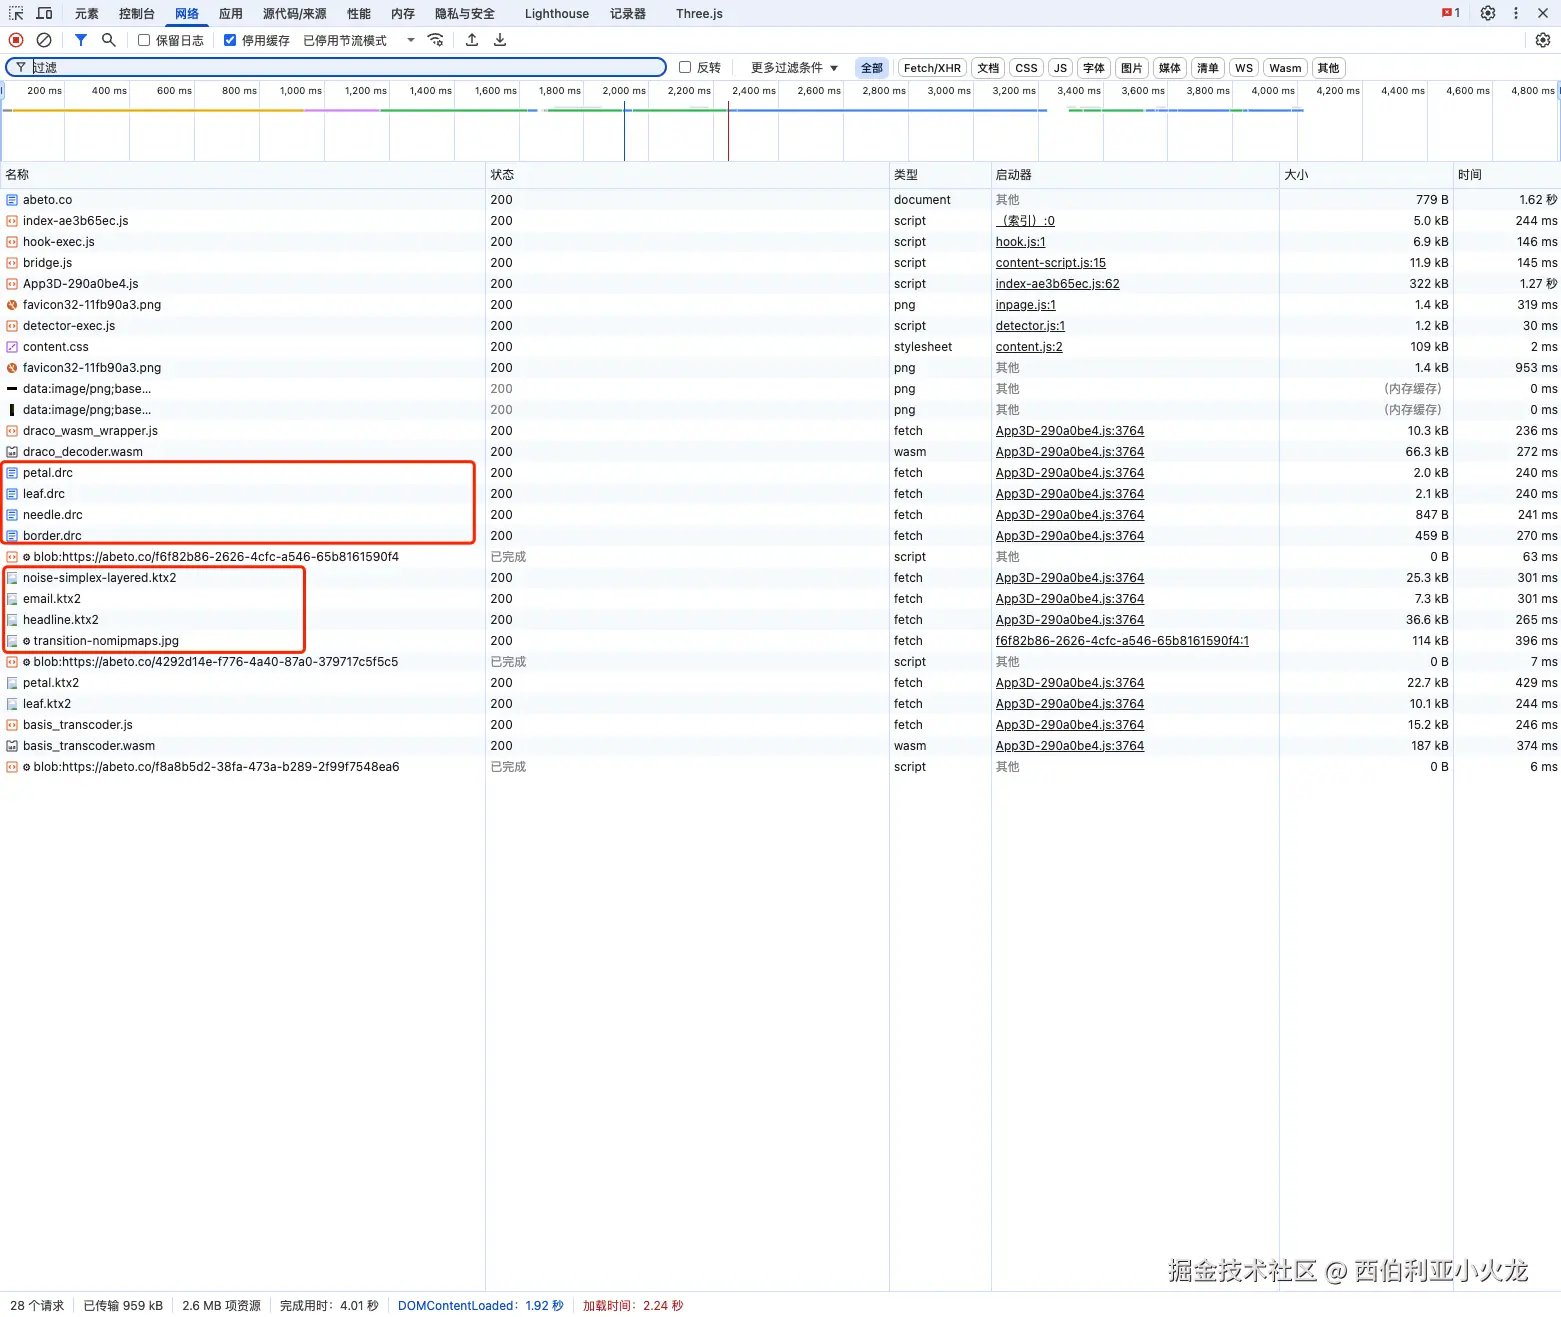This screenshot has height=1317, width=1561.
Task: Filter by WS requests
Action: 1243,68
